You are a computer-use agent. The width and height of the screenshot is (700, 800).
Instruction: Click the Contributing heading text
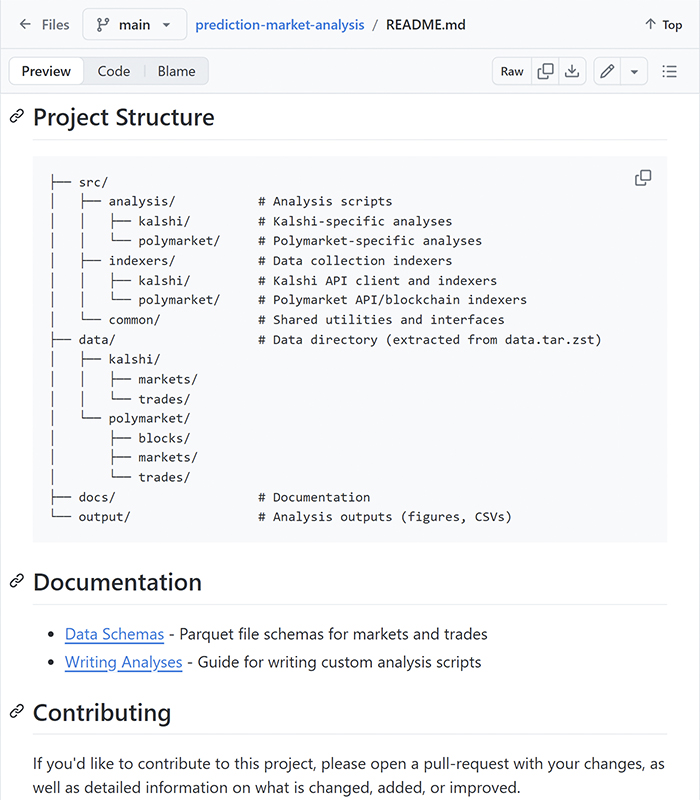click(102, 712)
